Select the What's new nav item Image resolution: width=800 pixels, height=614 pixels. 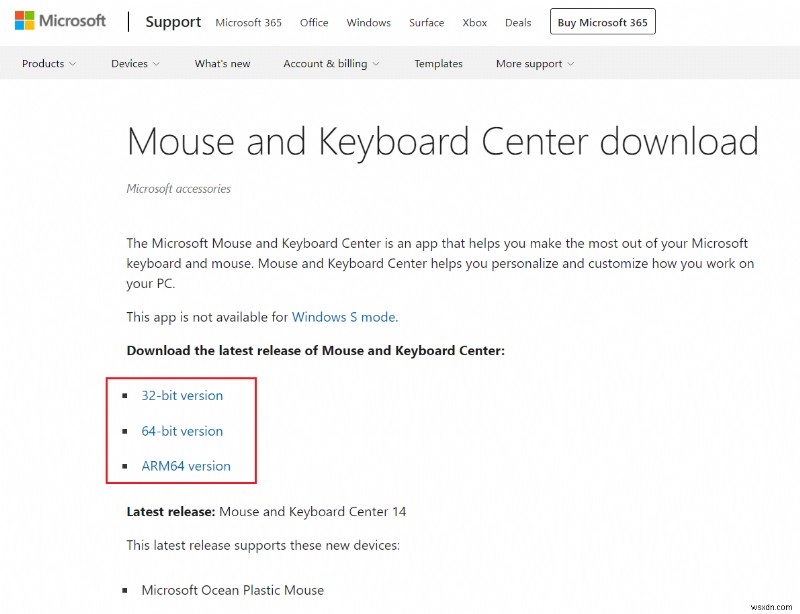click(222, 63)
